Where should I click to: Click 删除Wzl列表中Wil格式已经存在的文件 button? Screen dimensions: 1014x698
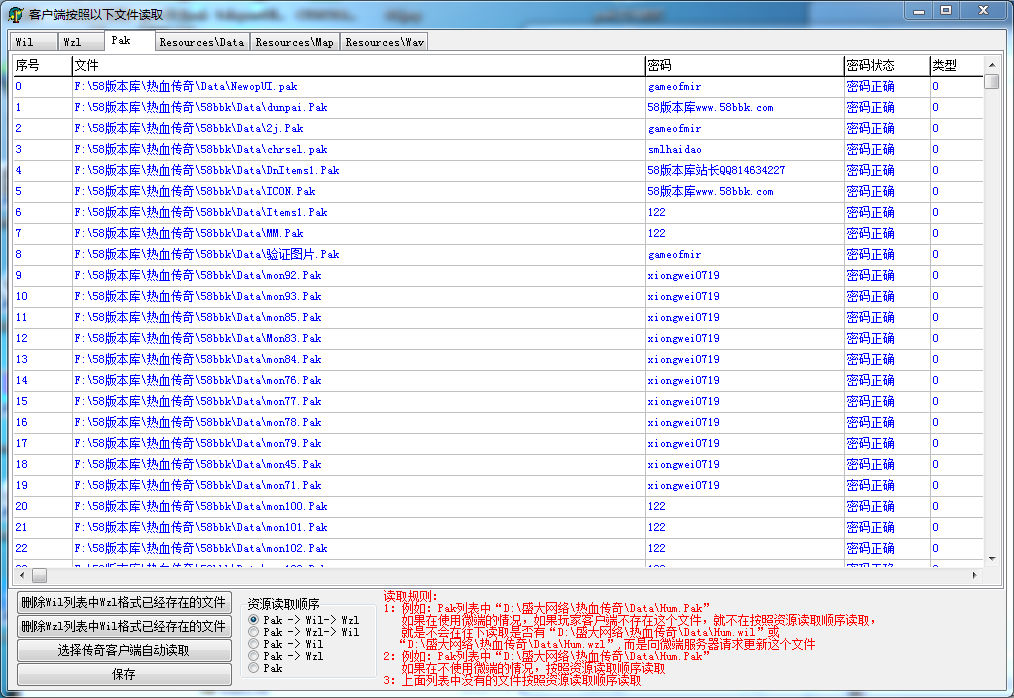pyautogui.click(x=124, y=626)
